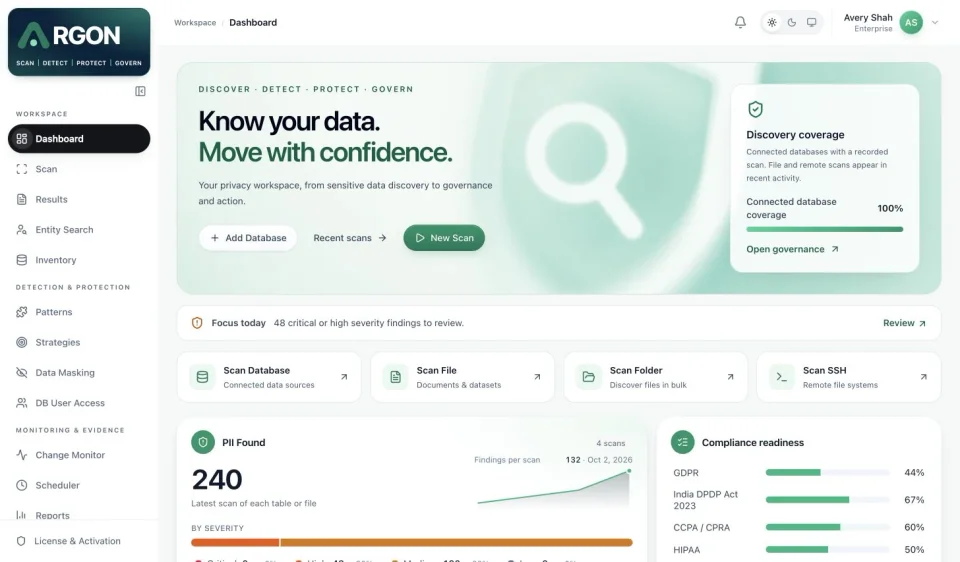The height and width of the screenshot is (562, 960).
Task: Click Discovery coverage shield icon
Action: (x=756, y=110)
